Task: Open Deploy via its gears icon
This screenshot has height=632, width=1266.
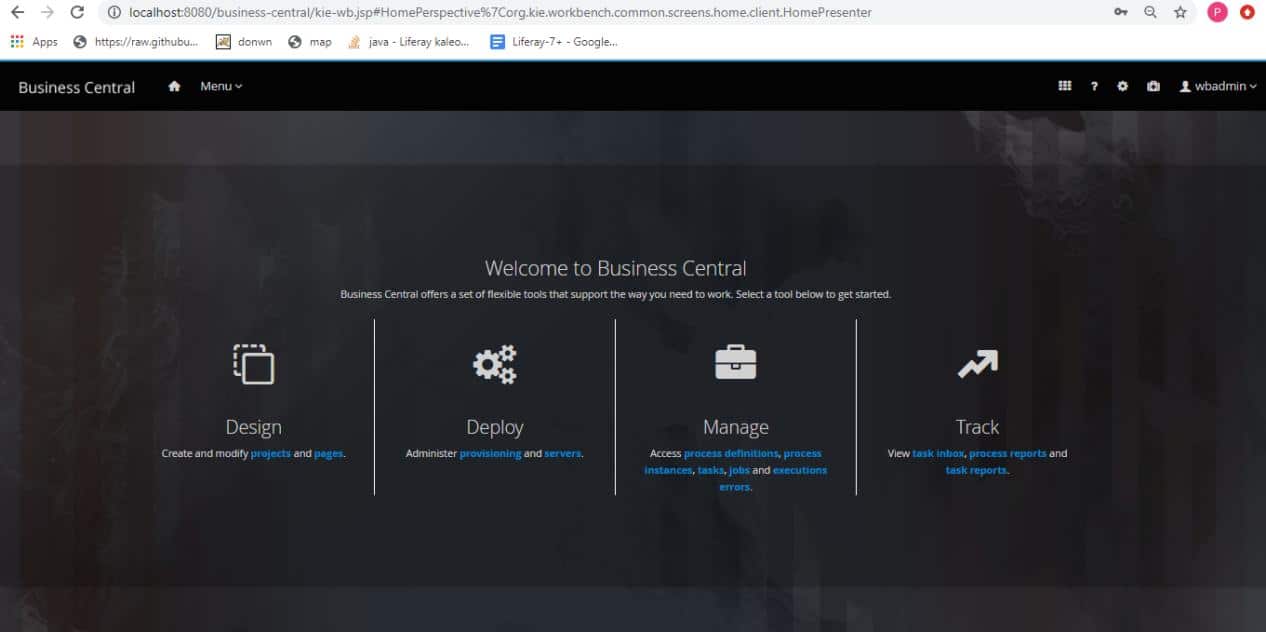Action: coord(495,364)
